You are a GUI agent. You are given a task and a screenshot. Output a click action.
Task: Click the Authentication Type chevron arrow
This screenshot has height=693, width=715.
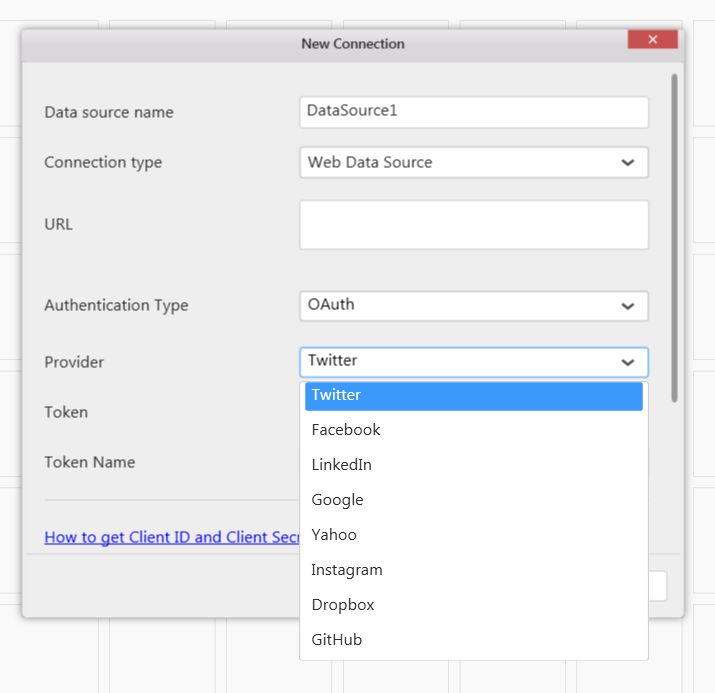tap(628, 306)
